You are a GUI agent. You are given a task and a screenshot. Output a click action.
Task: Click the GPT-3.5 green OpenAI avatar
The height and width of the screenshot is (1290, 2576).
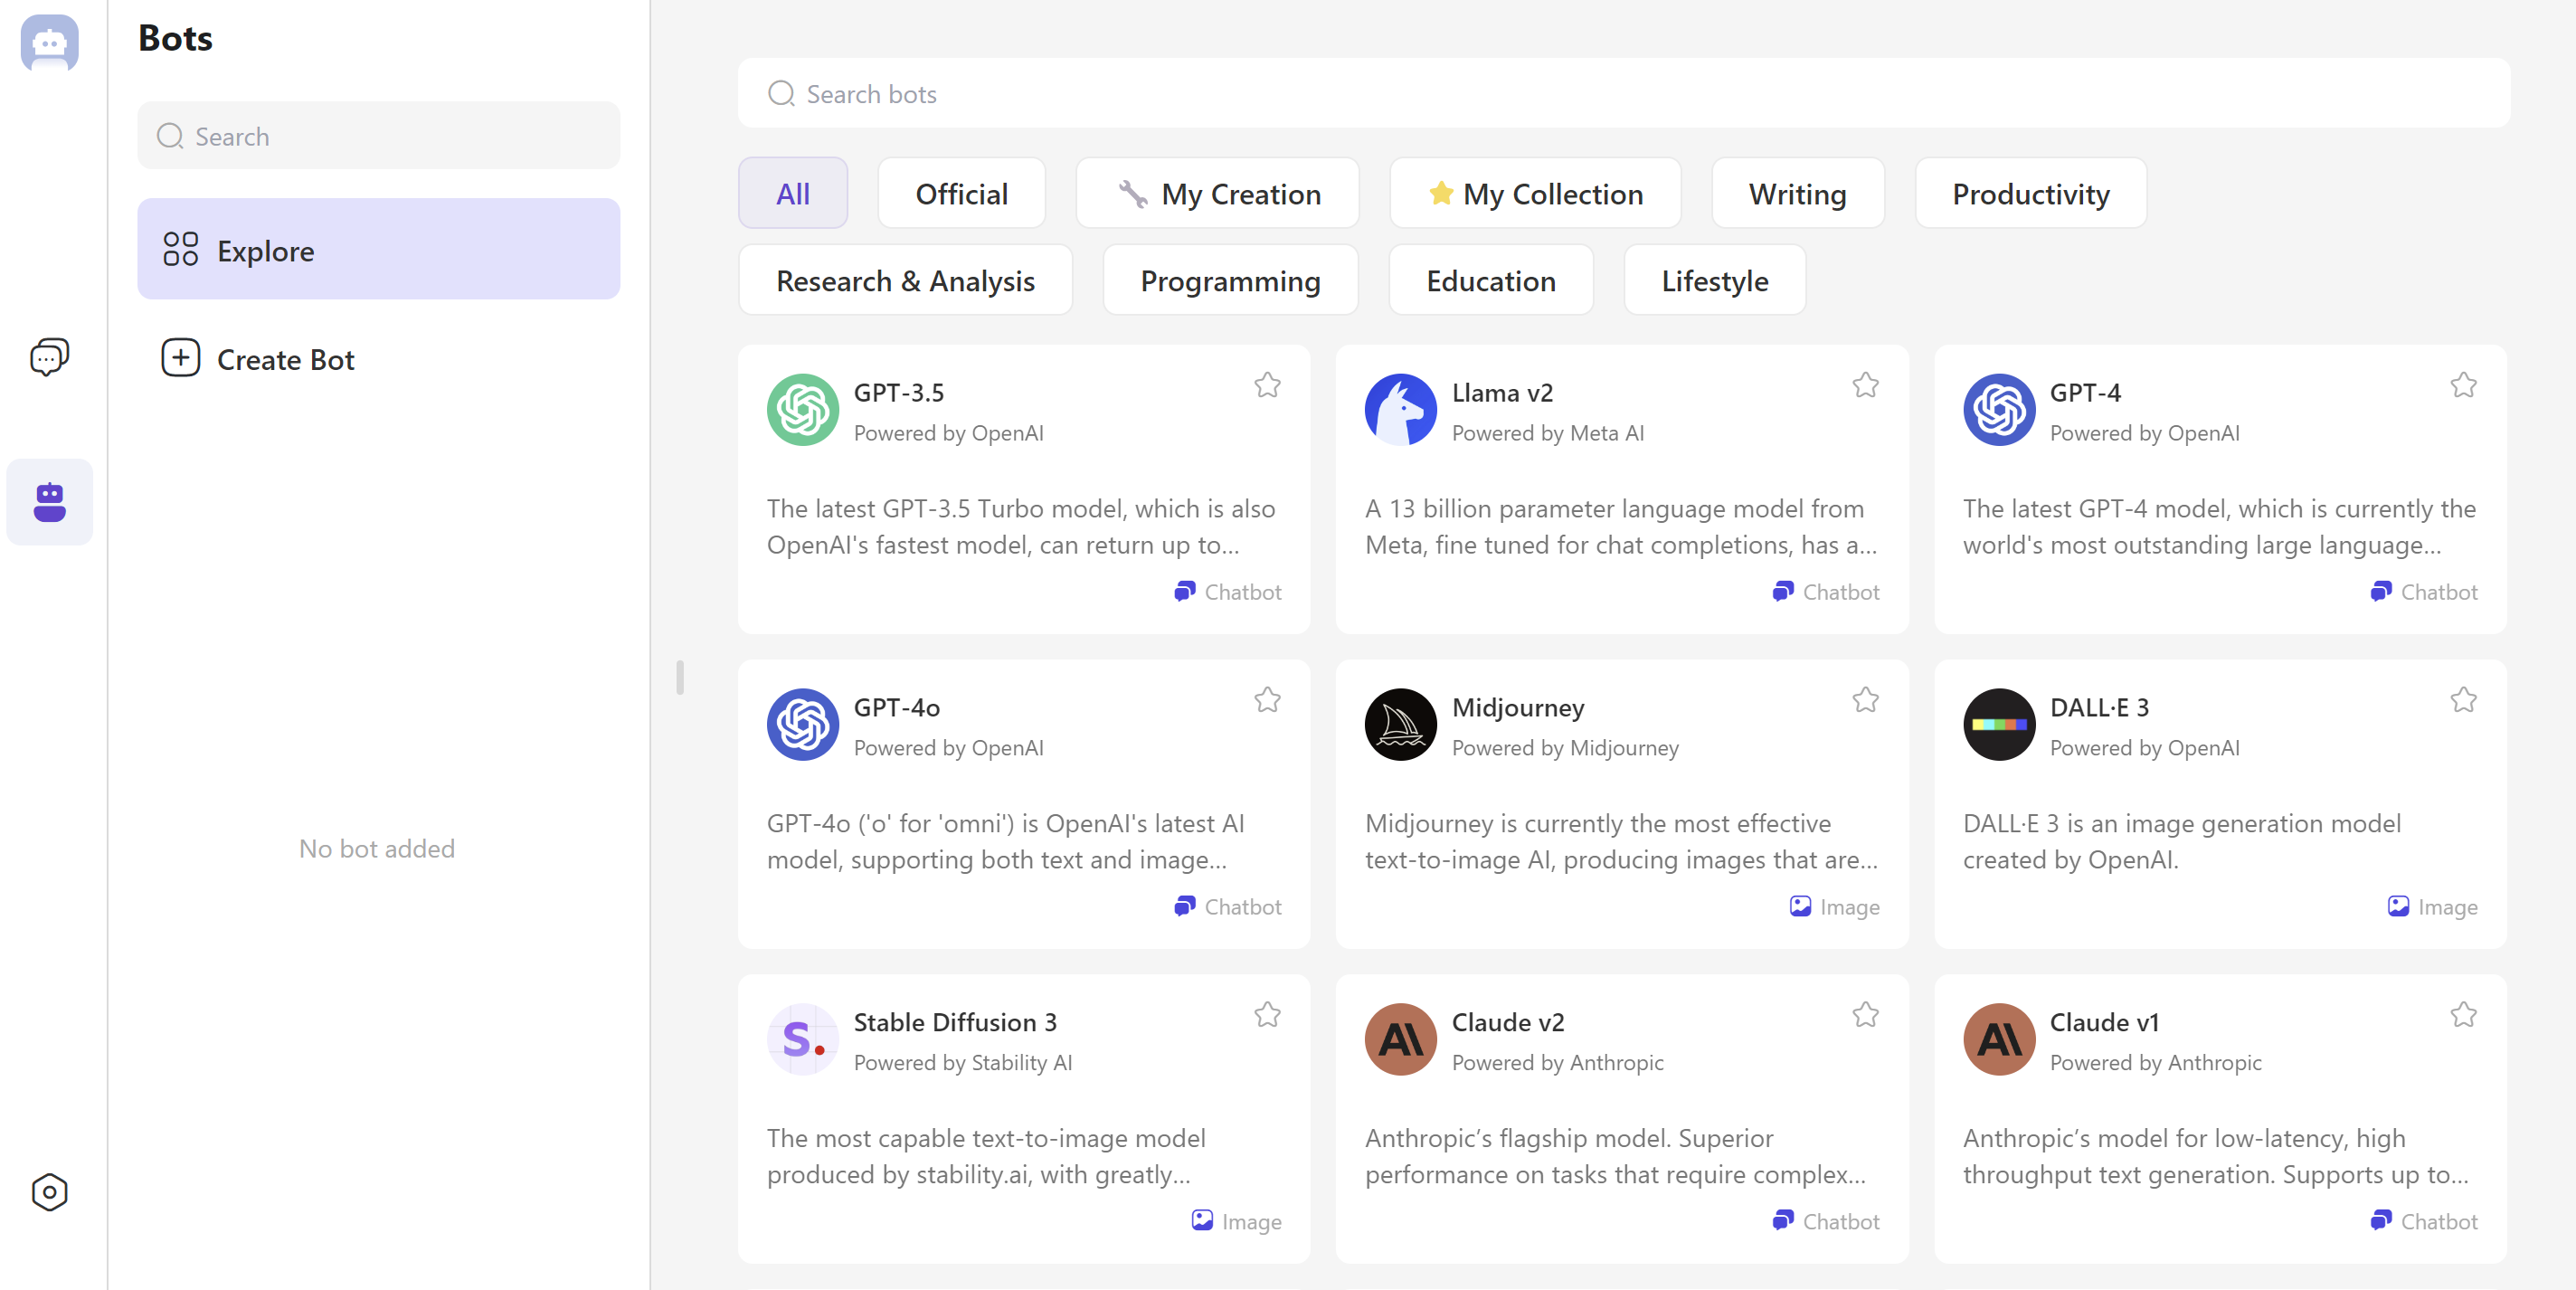coord(802,410)
